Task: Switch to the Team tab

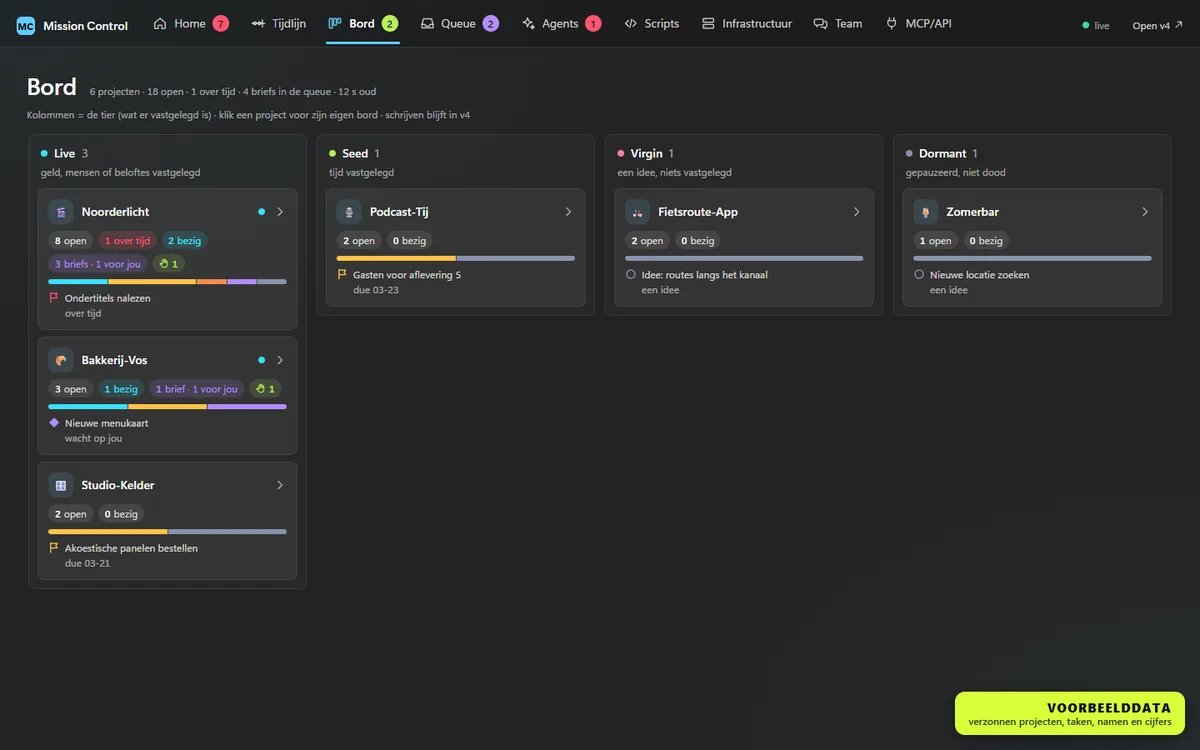Action: [x=838, y=24]
